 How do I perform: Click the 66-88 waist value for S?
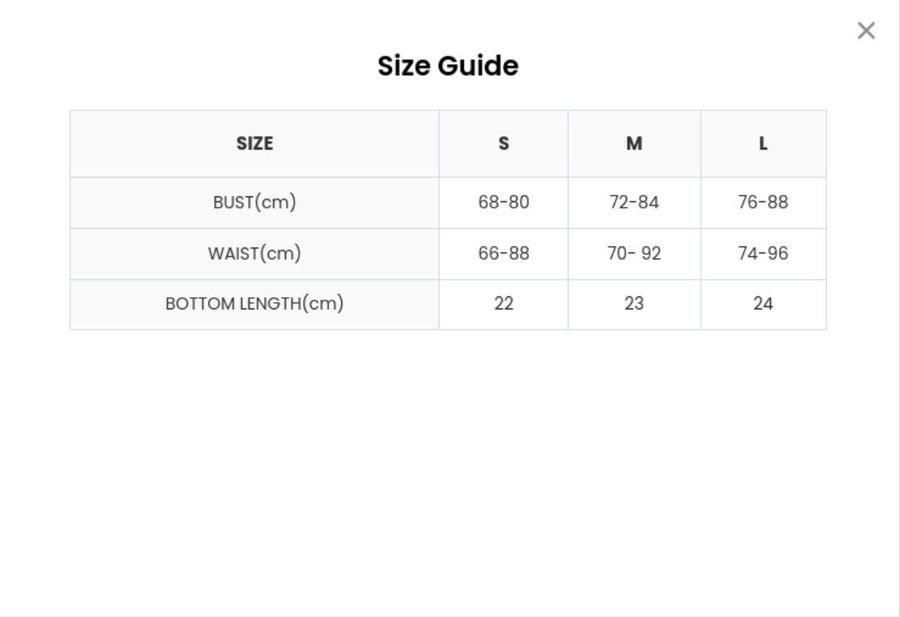503,253
